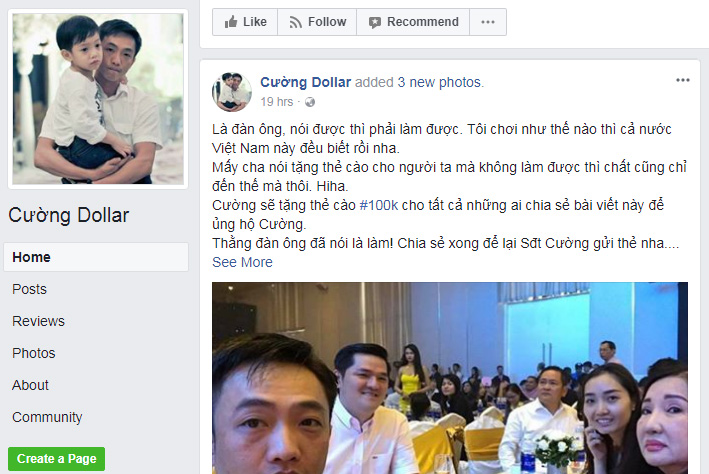This screenshot has height=474, width=709.
Task: Open Cường Dollar's large profile picture
Action: point(98,99)
